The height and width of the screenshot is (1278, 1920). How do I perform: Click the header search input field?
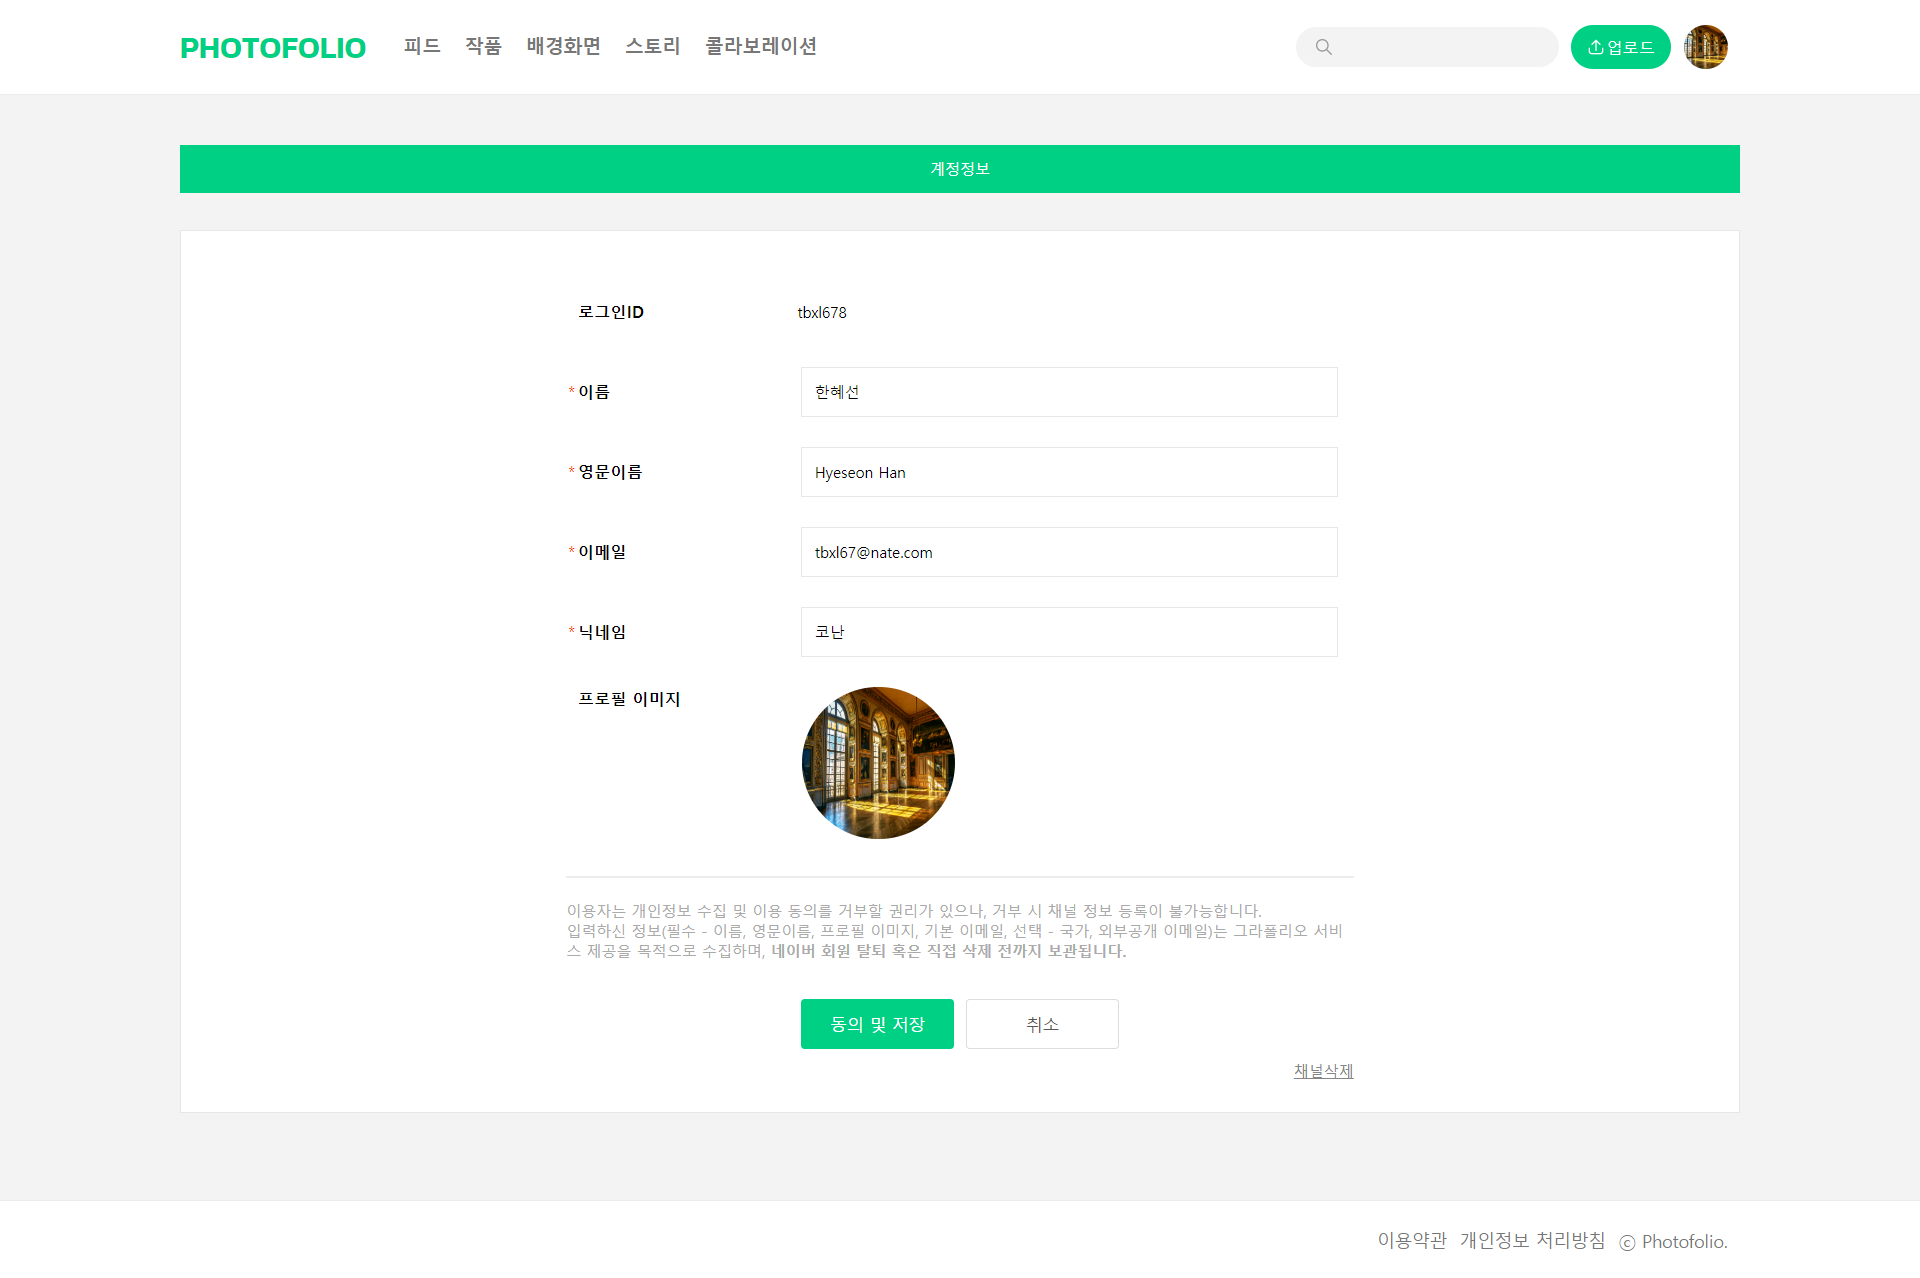tap(1445, 47)
